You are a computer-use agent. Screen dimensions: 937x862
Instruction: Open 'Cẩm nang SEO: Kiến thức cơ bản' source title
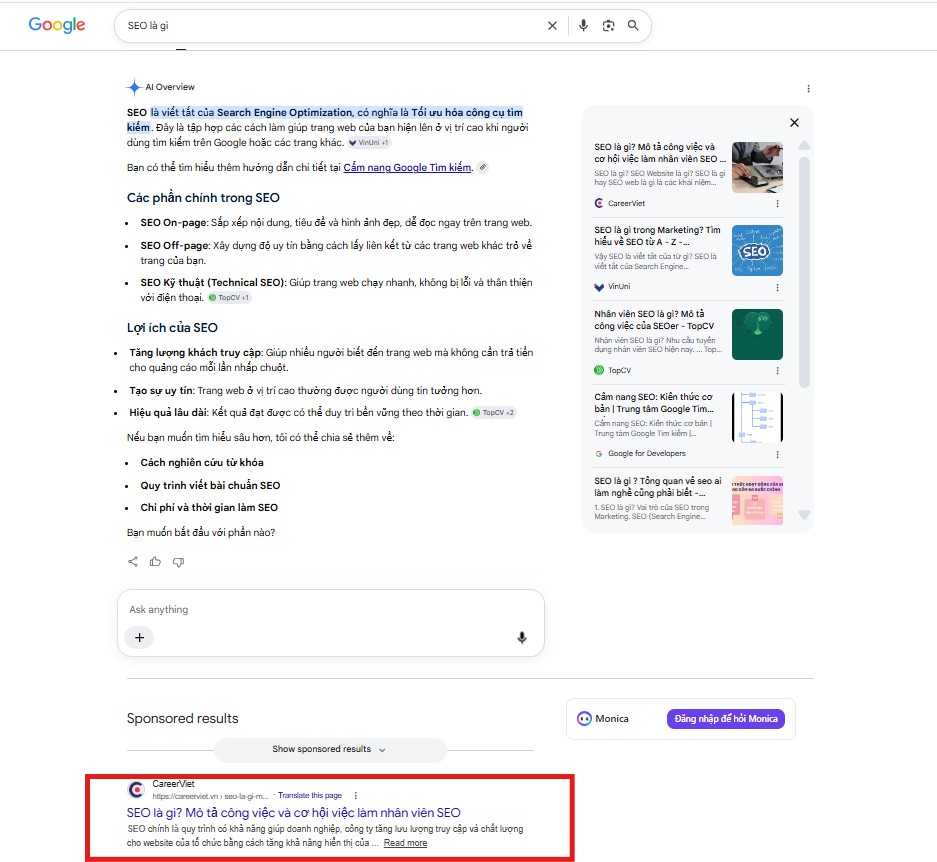[x=654, y=403]
